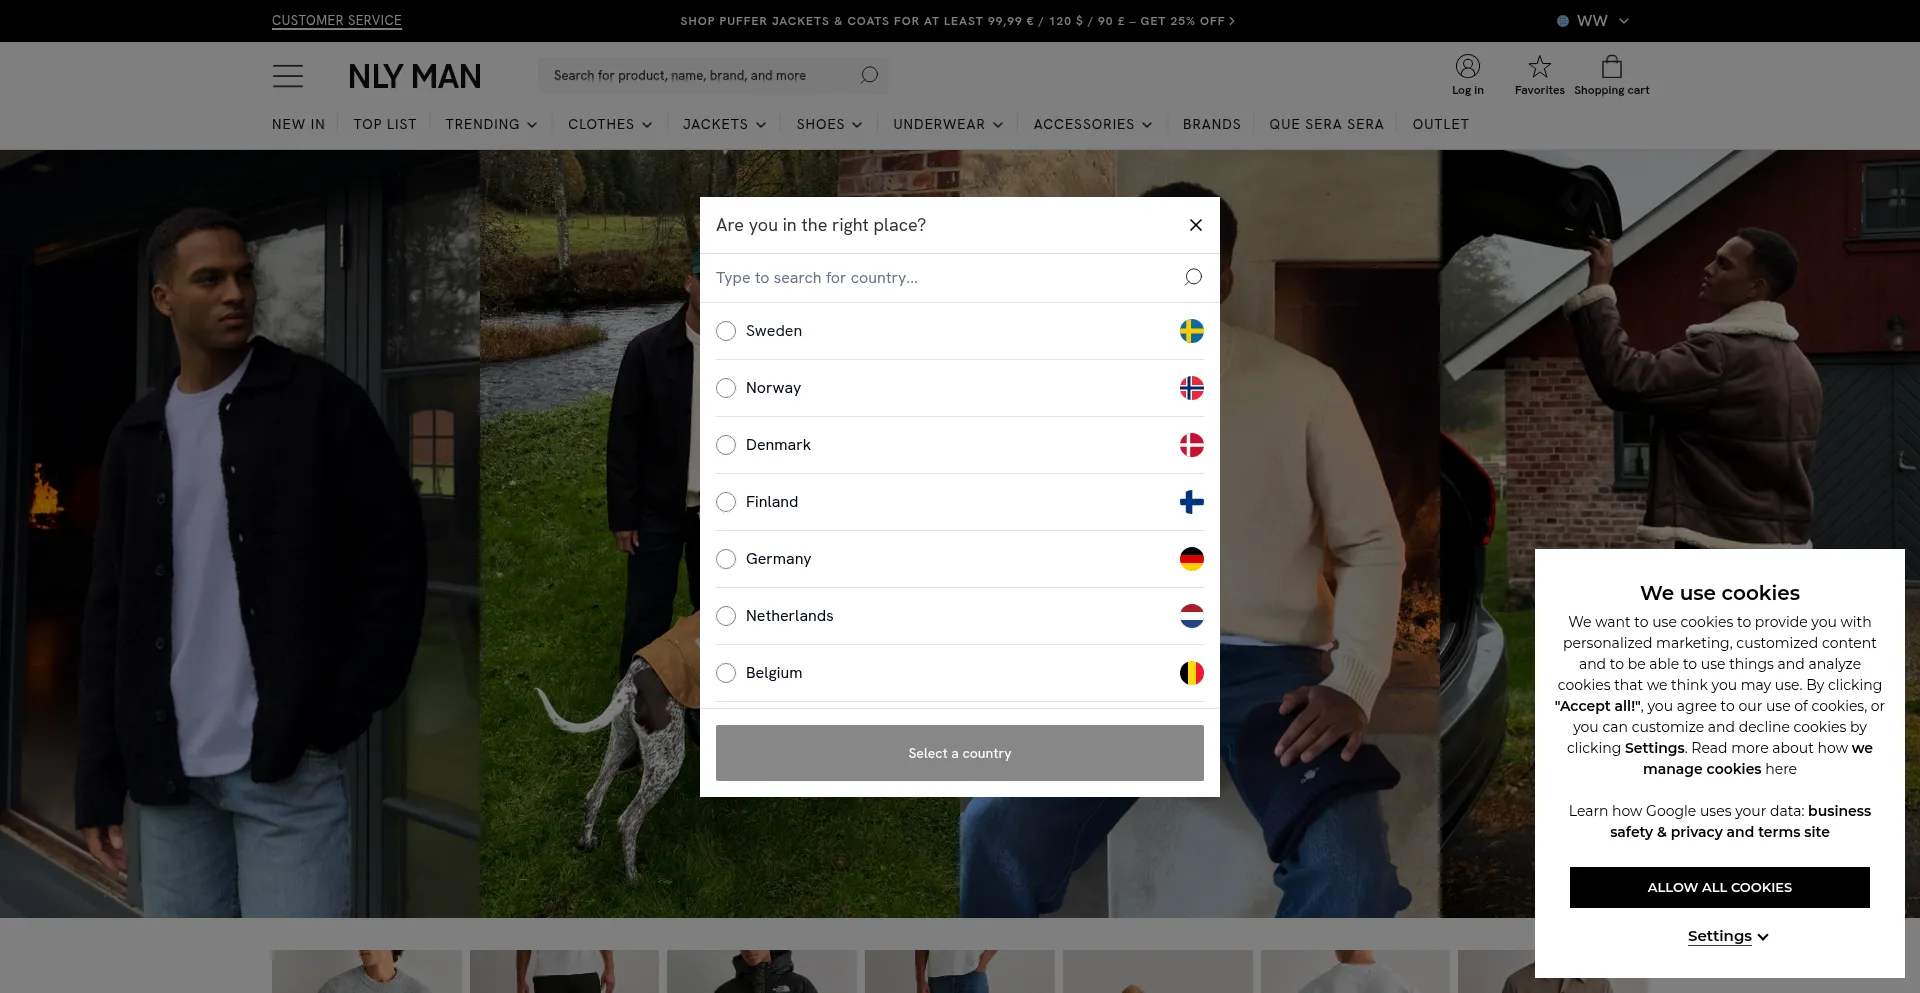This screenshot has width=1920, height=993.
Task: Open the hamburger menu icon
Action: tap(287, 76)
